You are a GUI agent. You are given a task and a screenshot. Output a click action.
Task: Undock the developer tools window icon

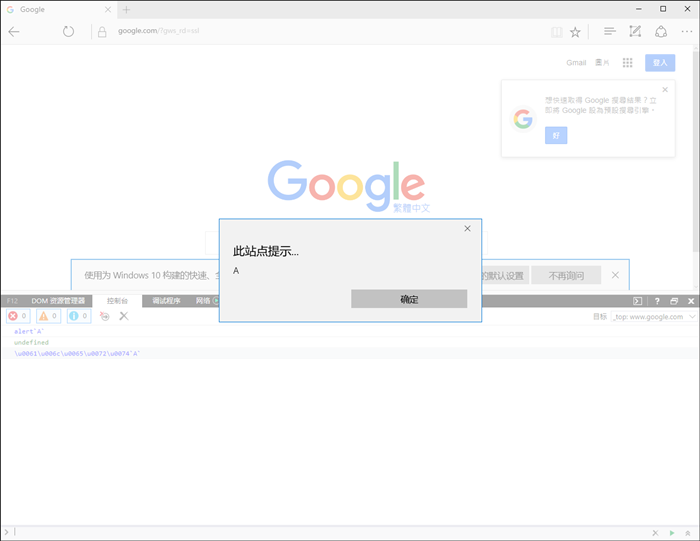(674, 301)
